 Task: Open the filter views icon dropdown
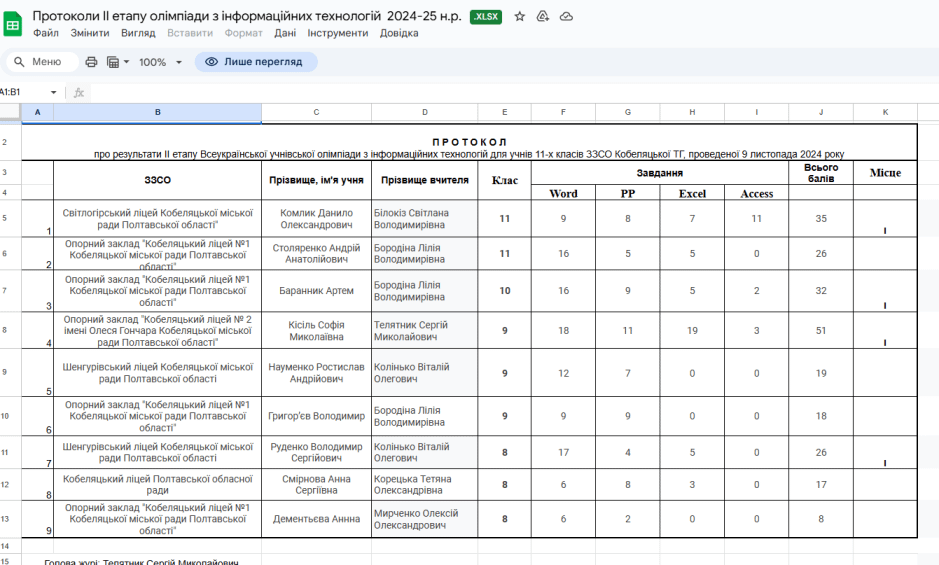click(116, 62)
